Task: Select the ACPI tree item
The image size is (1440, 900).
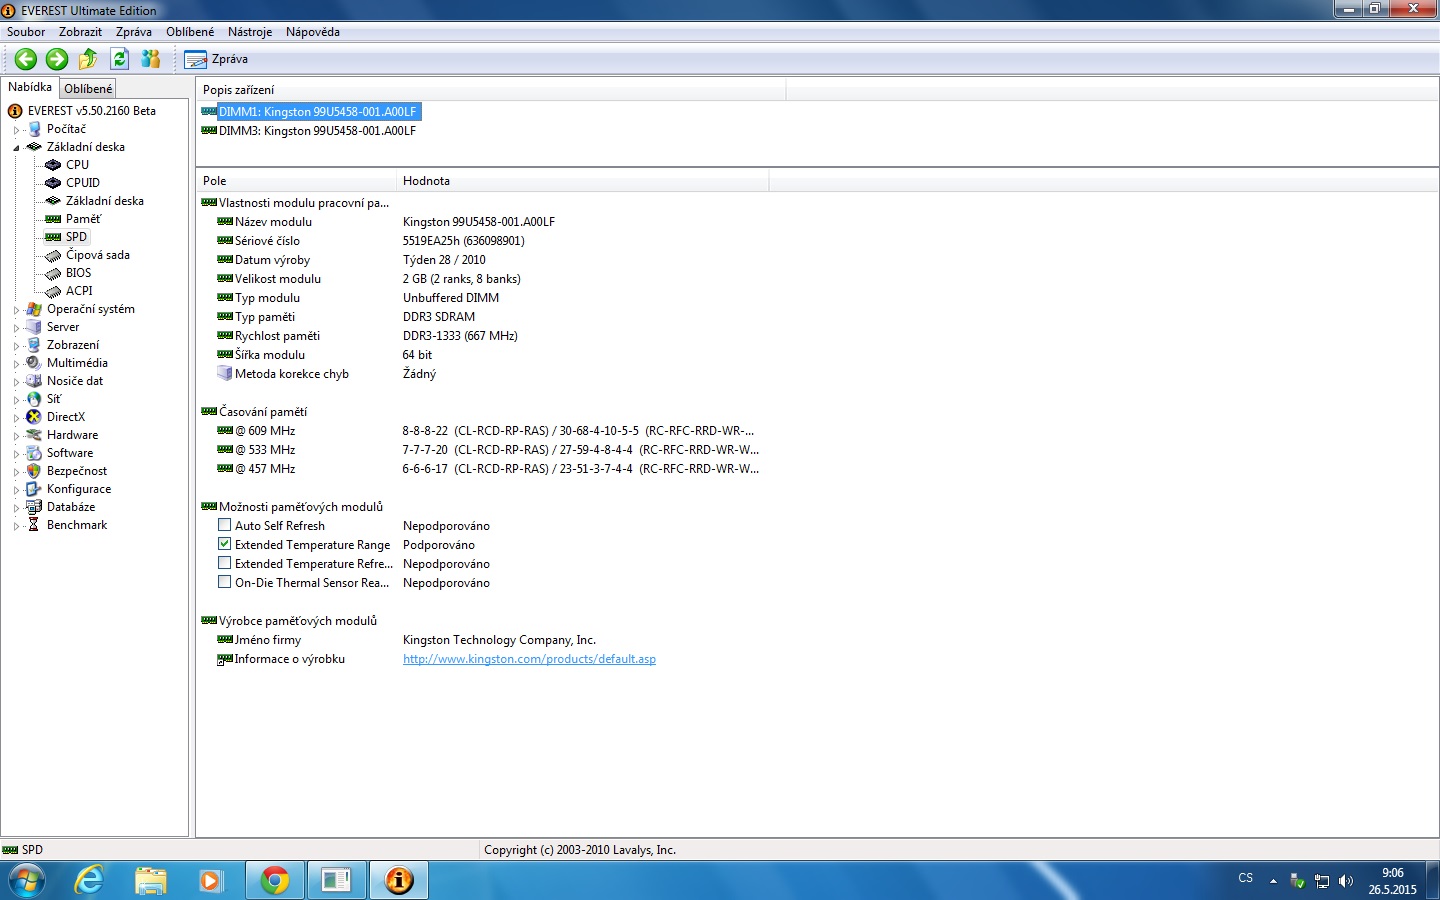Action: [x=79, y=291]
